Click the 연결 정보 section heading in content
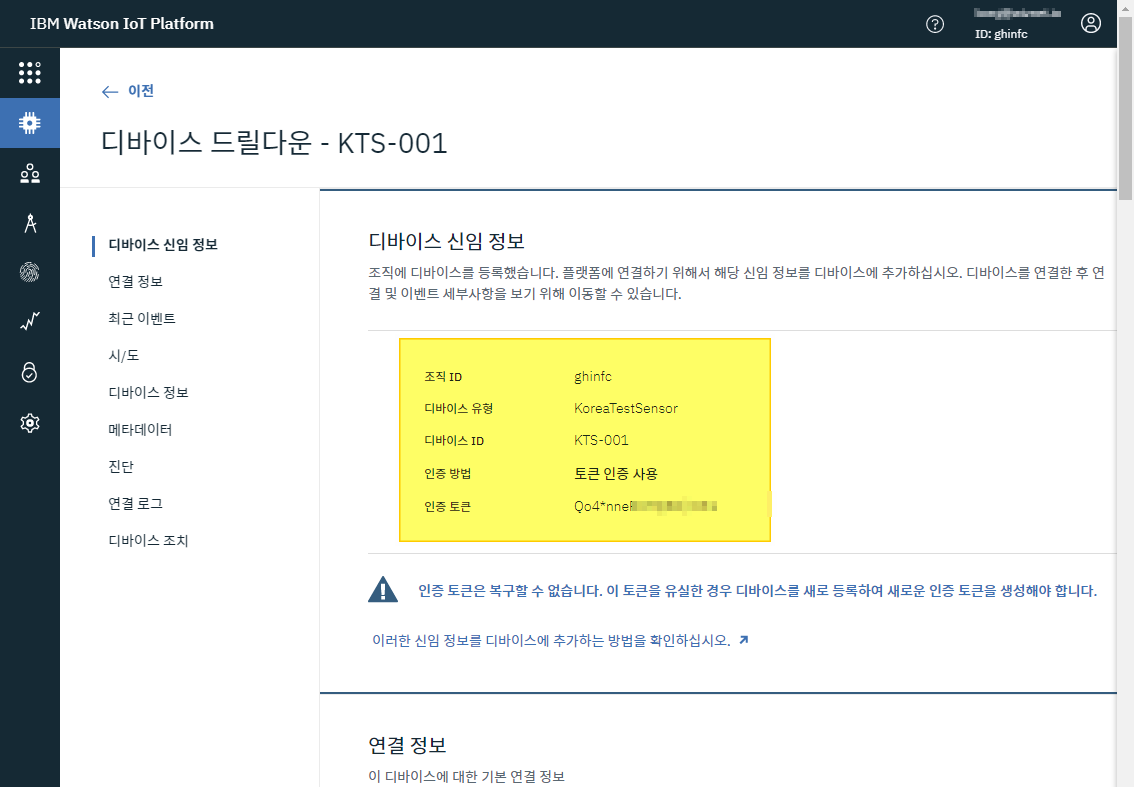 407,745
